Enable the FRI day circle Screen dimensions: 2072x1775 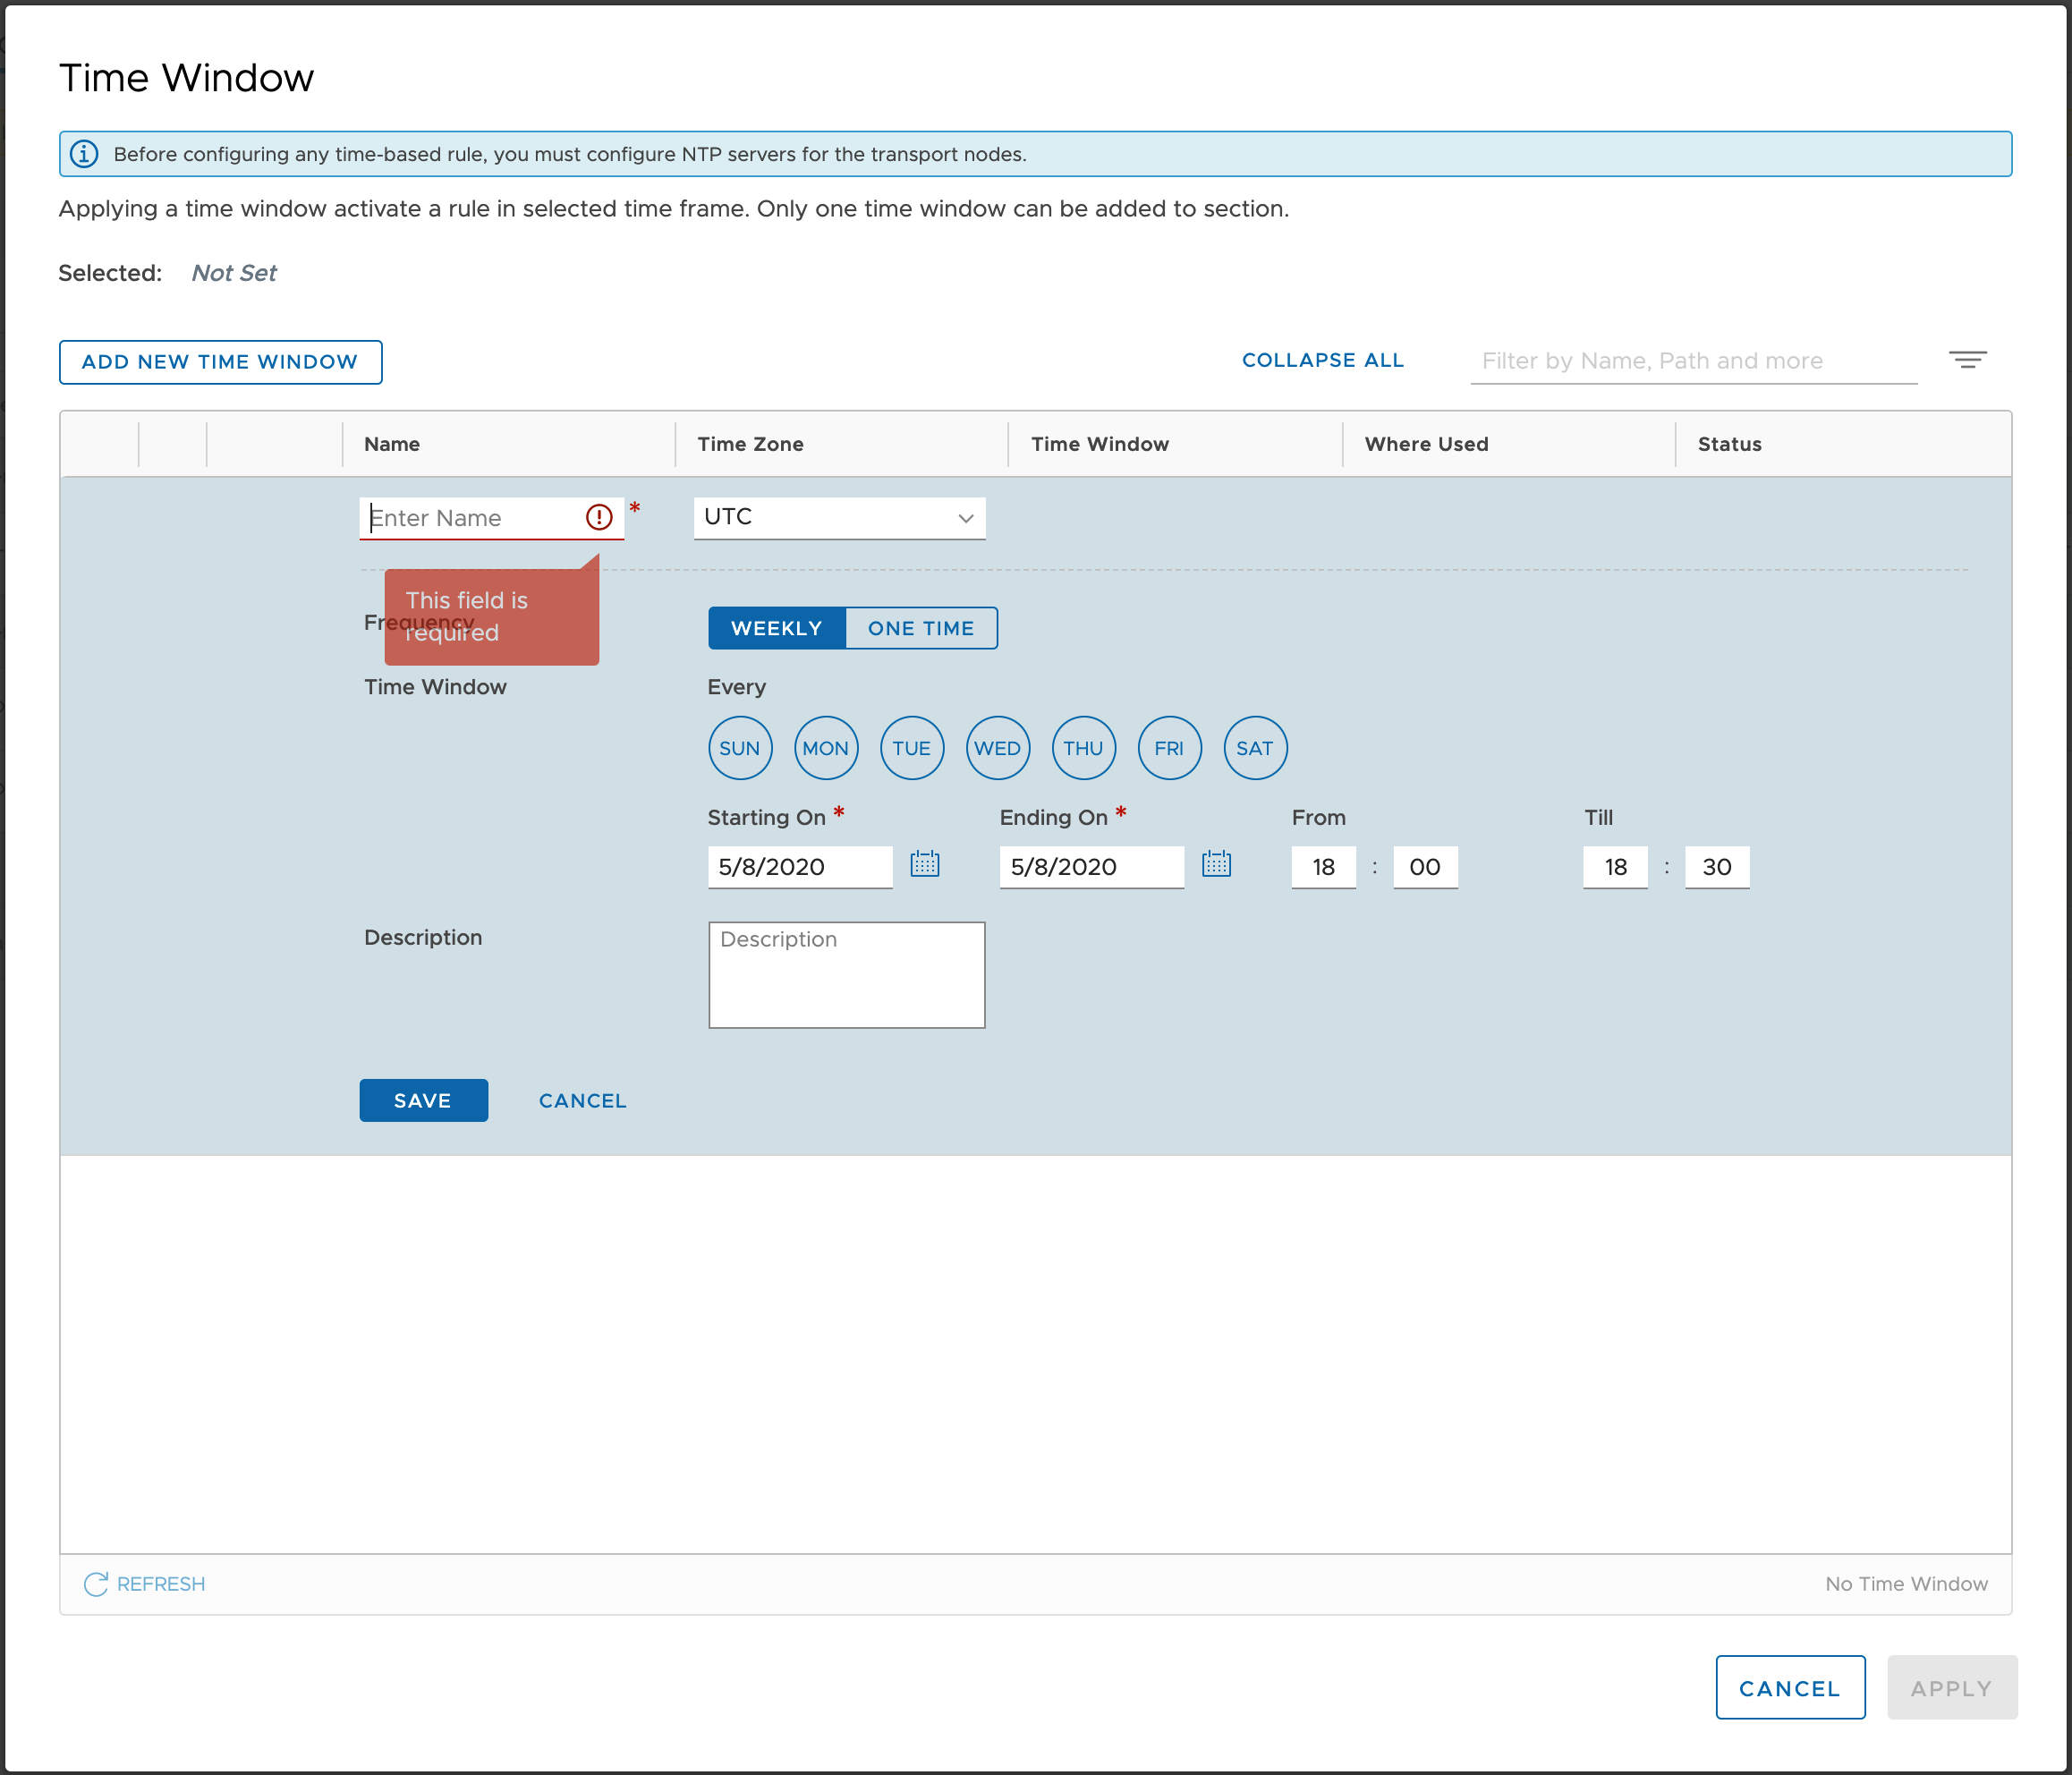point(1169,748)
